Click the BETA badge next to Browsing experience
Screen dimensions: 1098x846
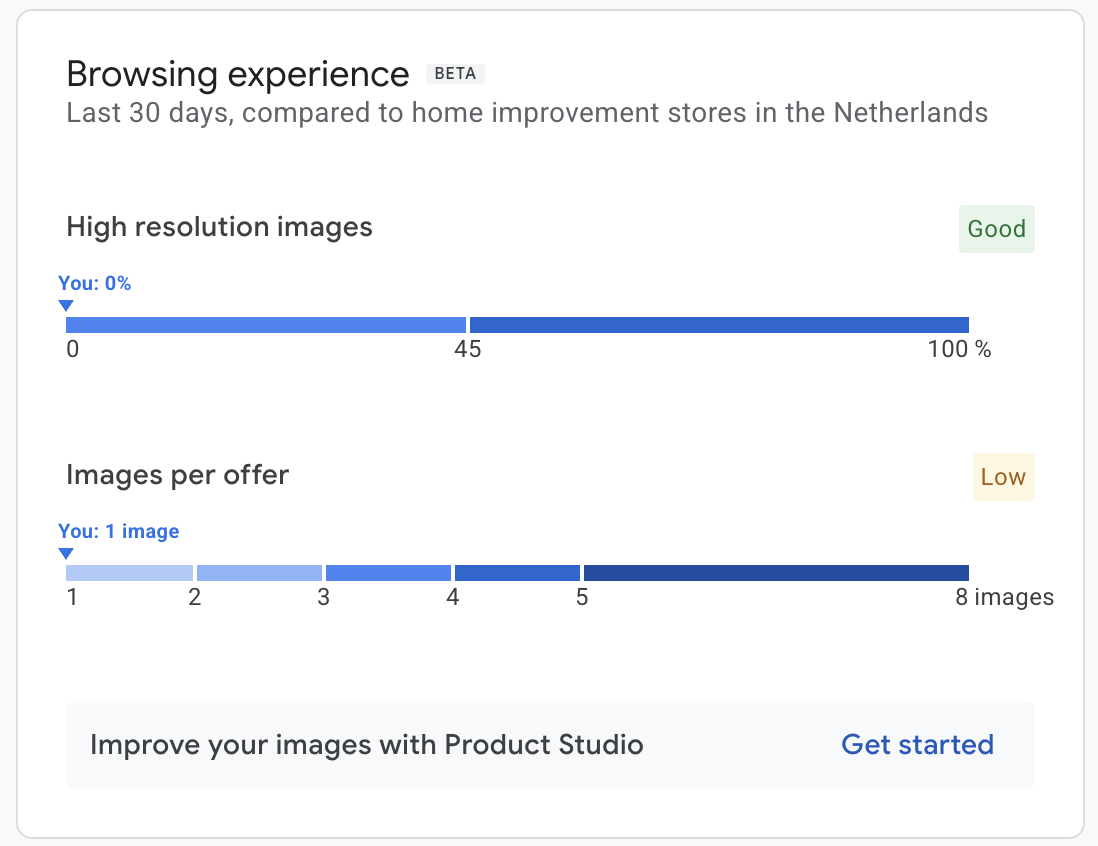tap(455, 74)
